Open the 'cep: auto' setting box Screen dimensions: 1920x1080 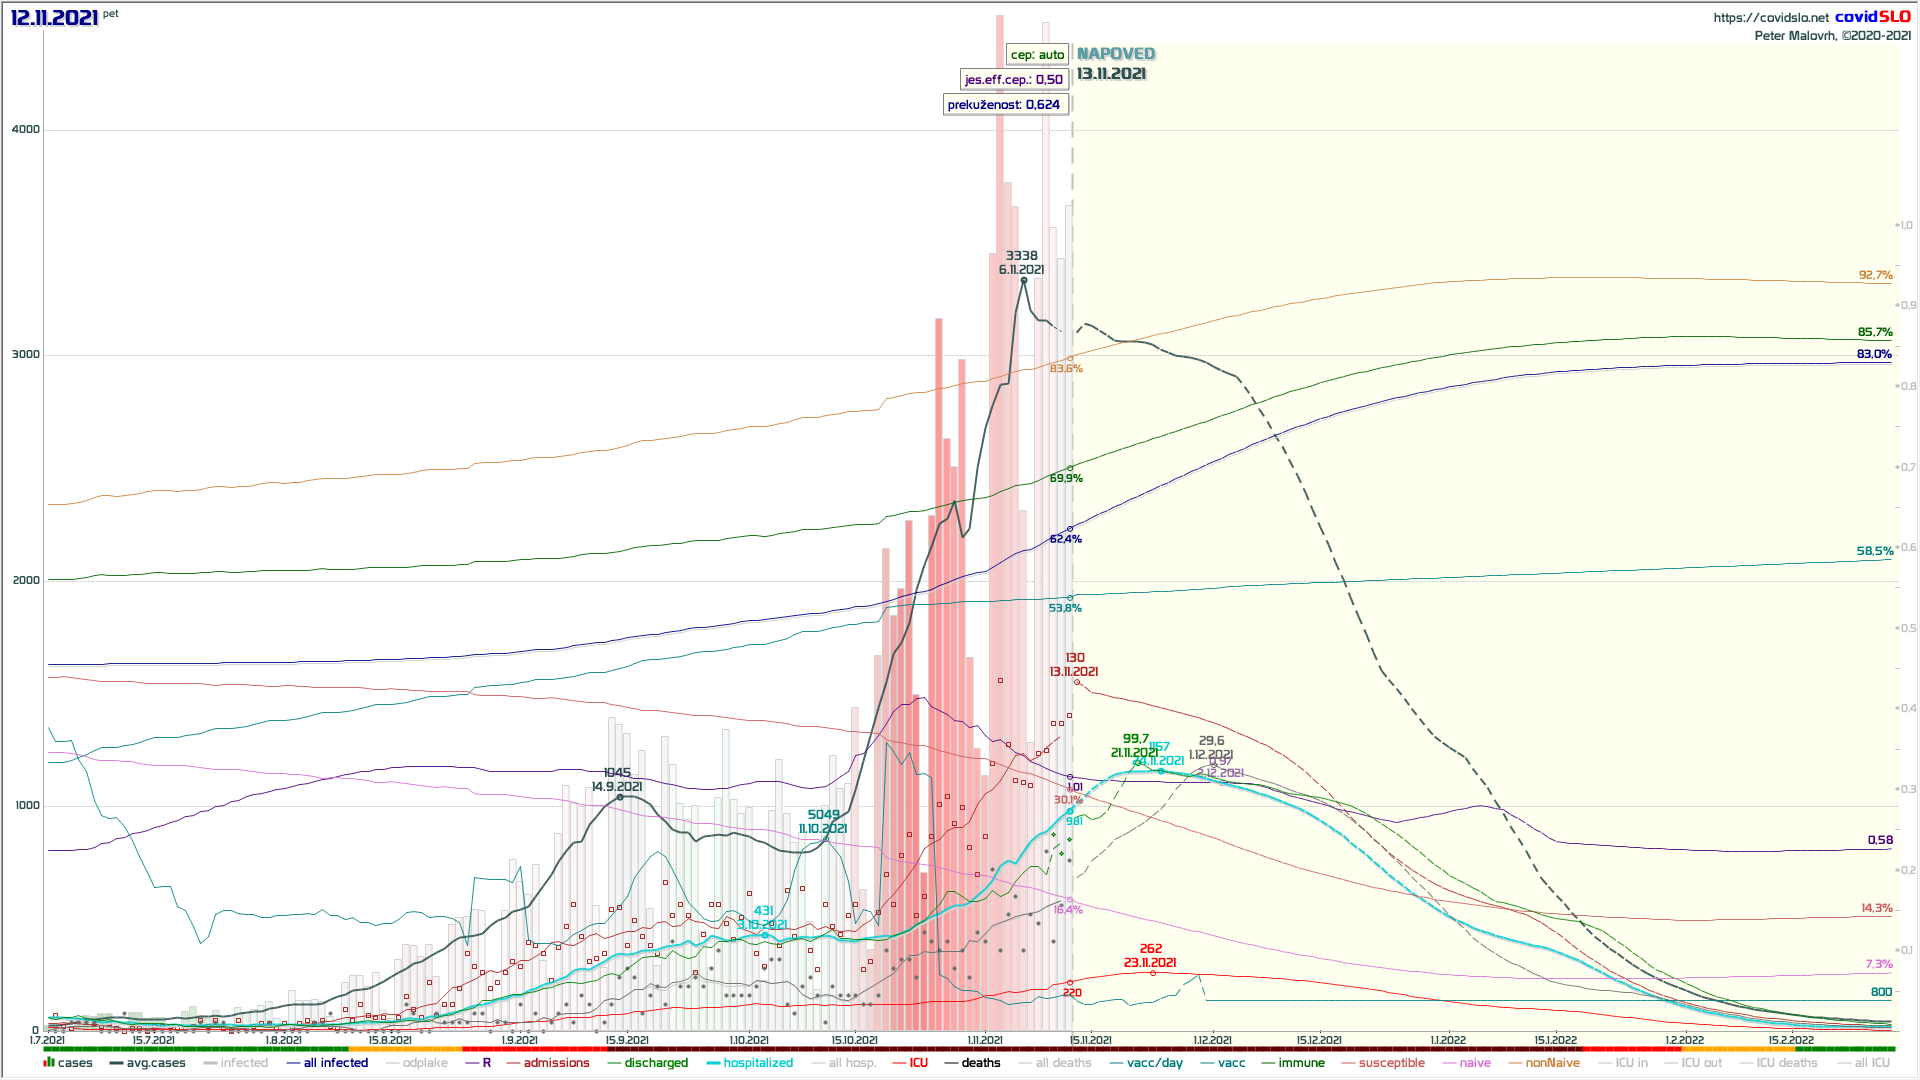[x=1037, y=55]
